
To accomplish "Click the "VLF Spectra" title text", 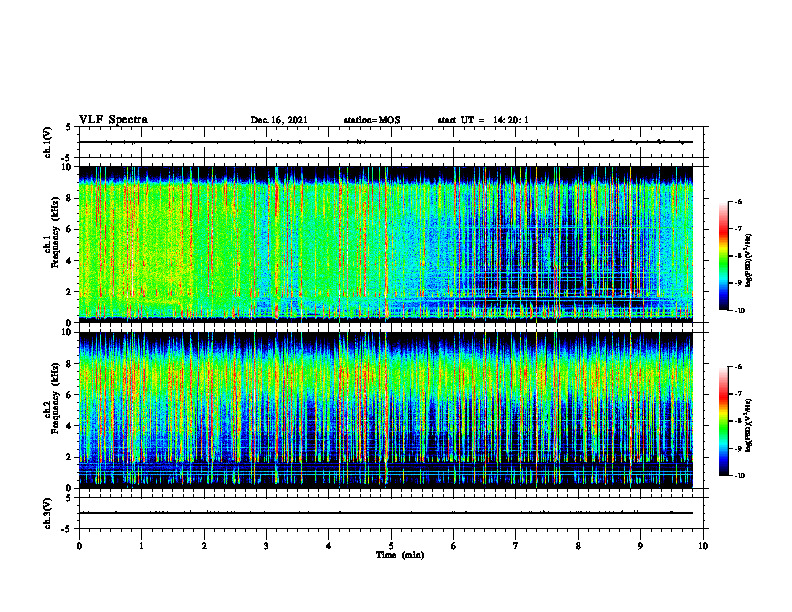I will tap(113, 120).
